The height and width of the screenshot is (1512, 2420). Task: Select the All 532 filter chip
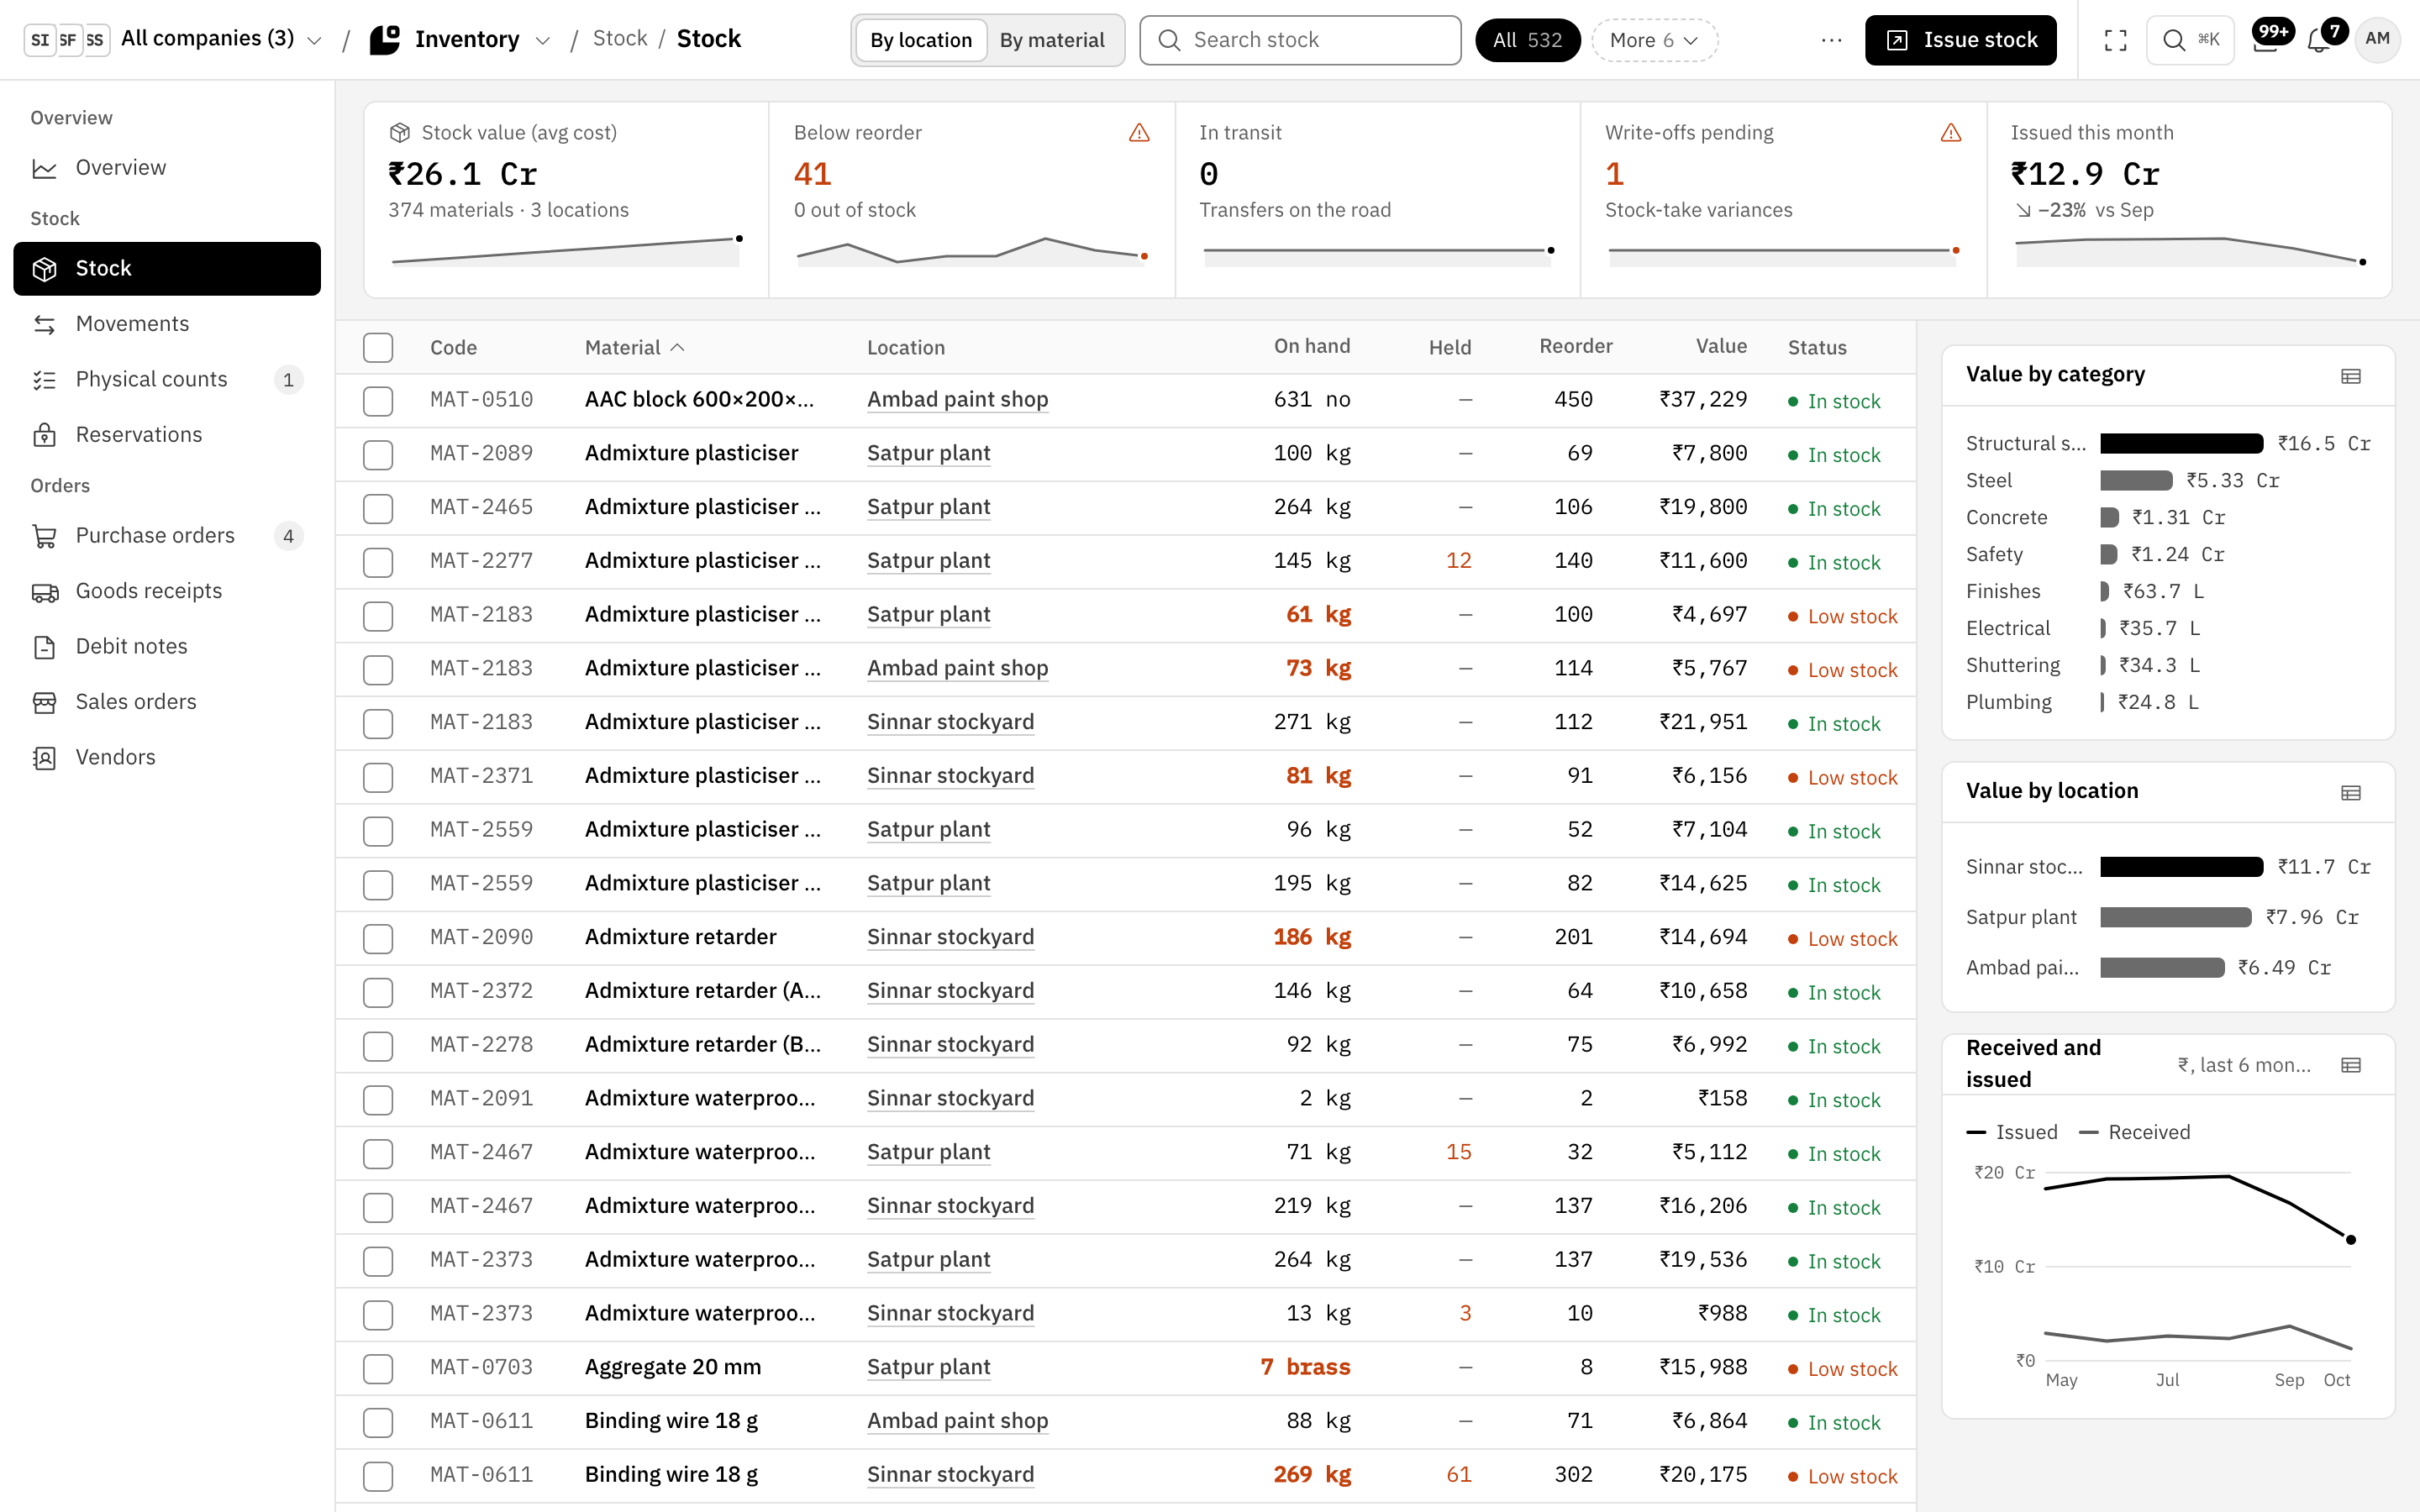(x=1527, y=40)
